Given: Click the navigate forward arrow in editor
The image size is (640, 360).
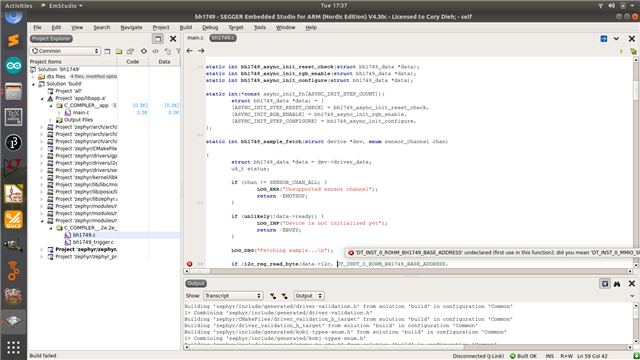Looking at the screenshot, I should (x=201, y=51).
